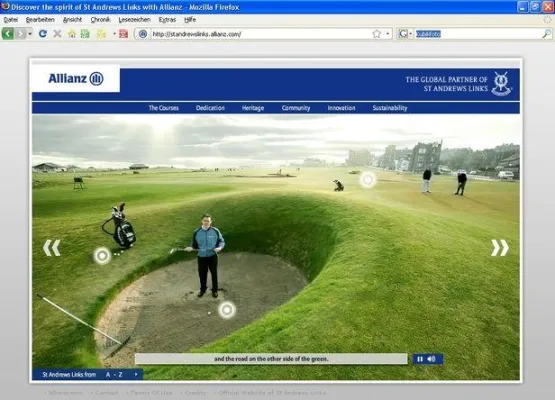This screenshot has height=400, width=555.
Task: Click the Allianz logo
Action: [x=76, y=78]
